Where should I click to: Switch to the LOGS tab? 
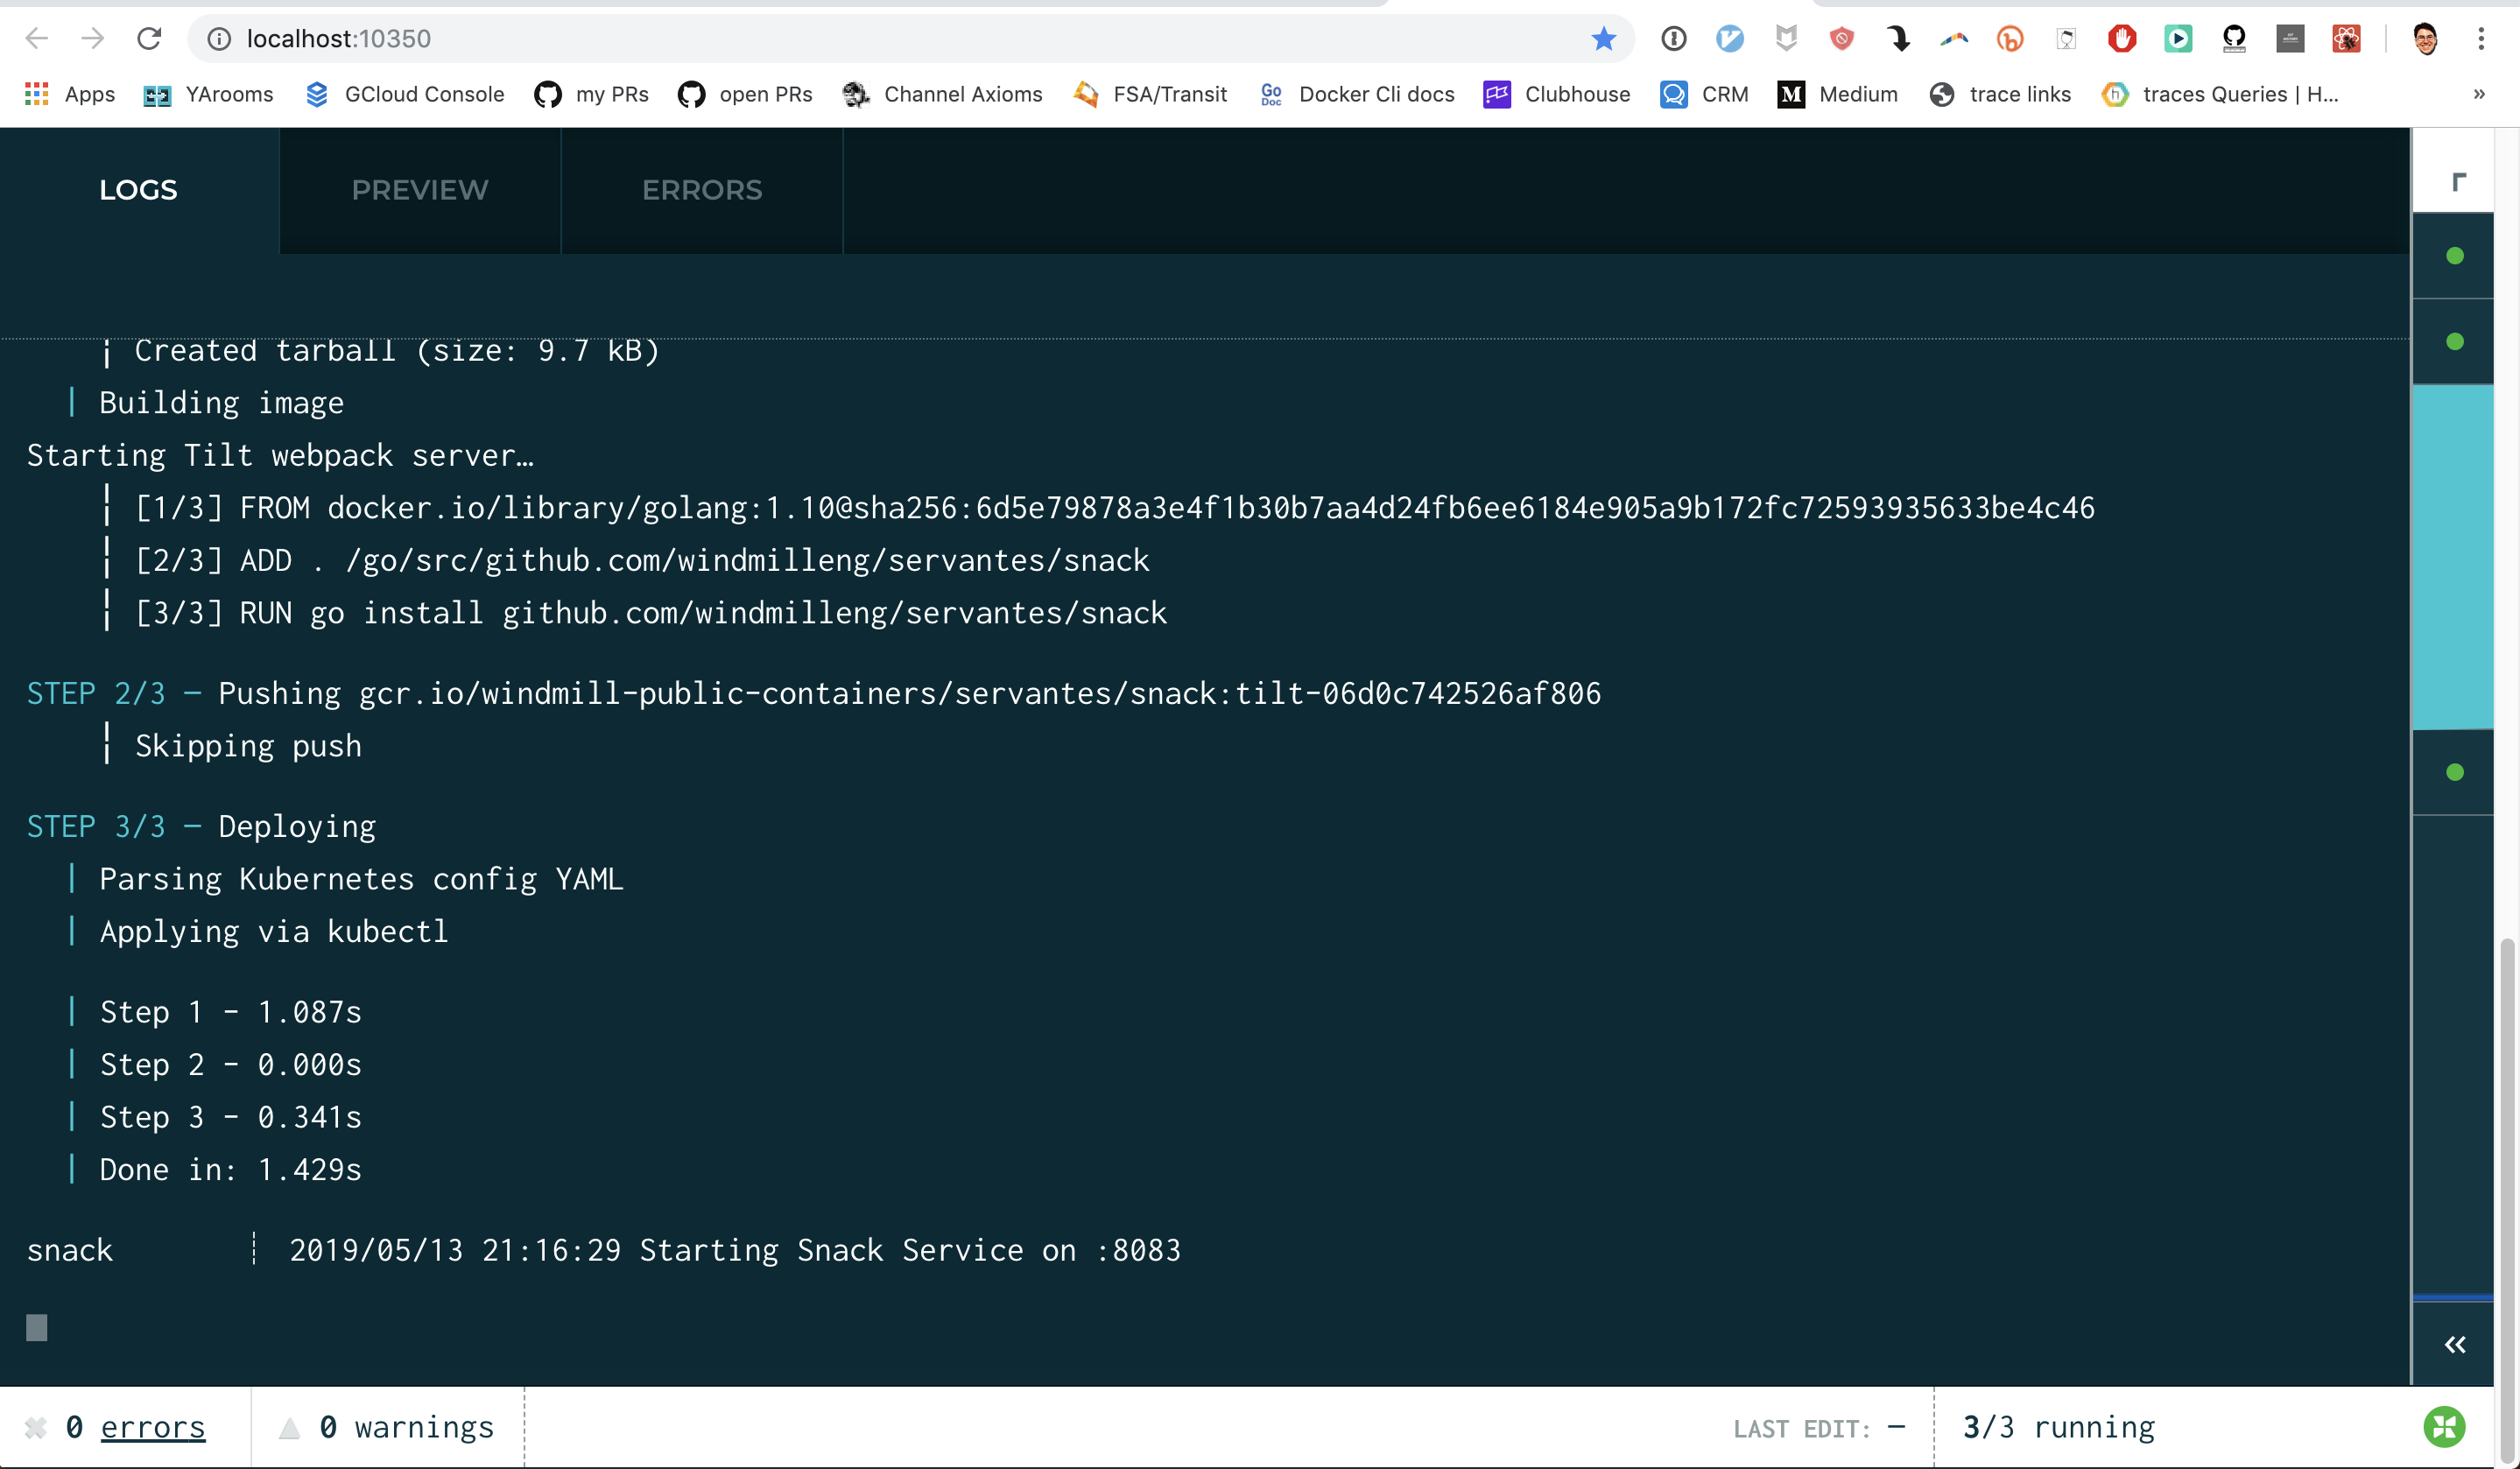point(138,190)
